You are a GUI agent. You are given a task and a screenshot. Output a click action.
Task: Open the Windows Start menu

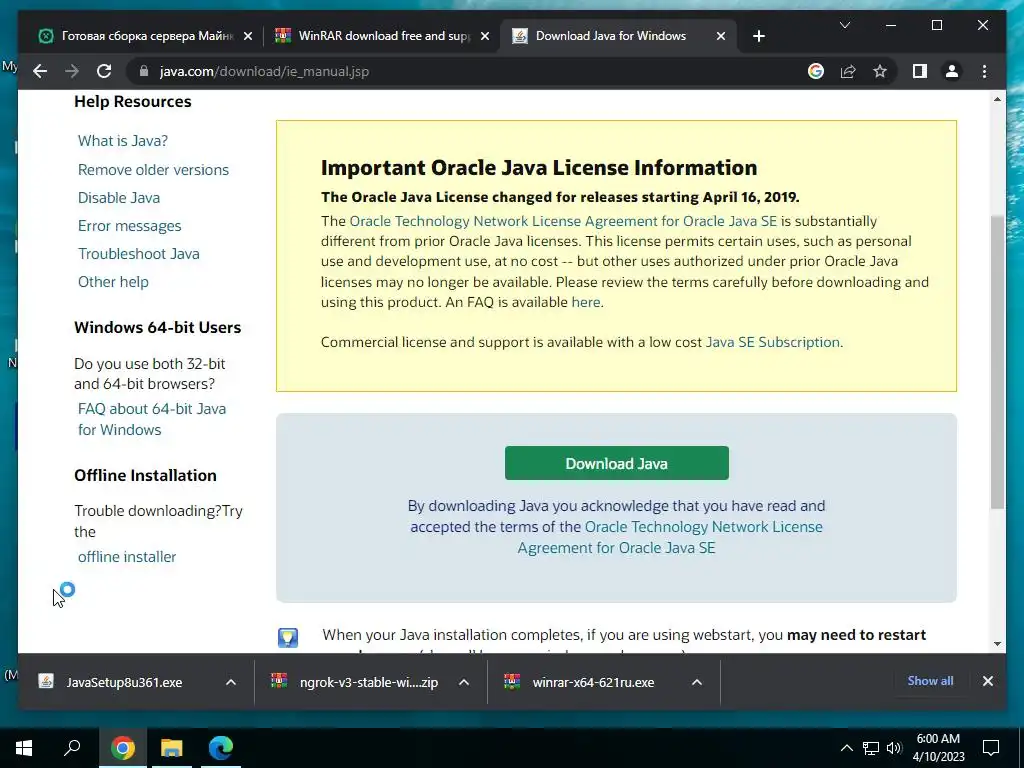click(x=24, y=748)
